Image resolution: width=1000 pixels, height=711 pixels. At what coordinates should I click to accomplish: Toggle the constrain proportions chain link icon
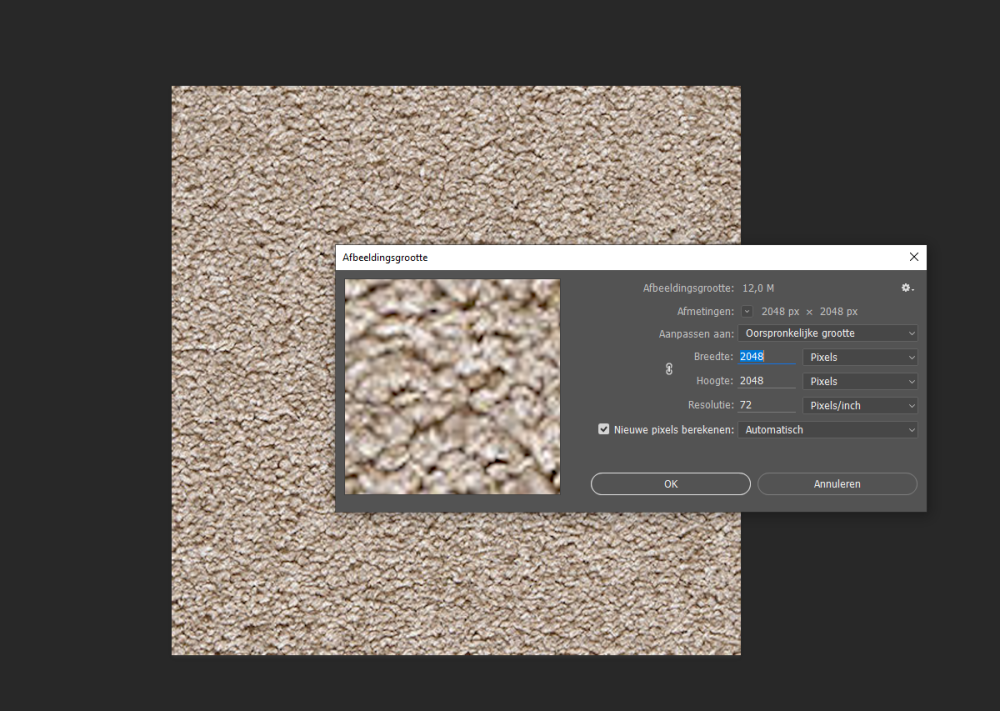pos(669,369)
